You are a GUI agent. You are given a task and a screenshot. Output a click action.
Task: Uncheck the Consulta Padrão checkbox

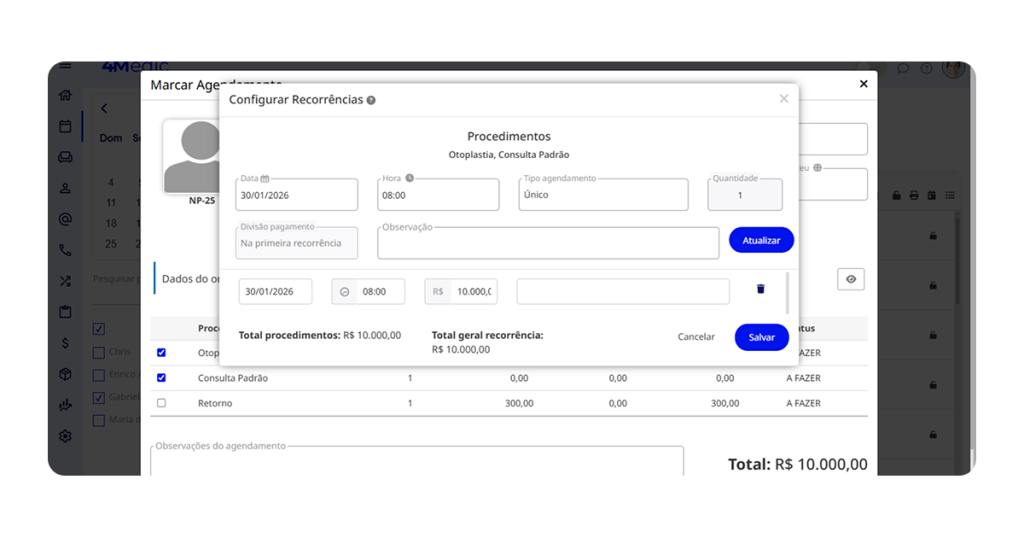161,378
